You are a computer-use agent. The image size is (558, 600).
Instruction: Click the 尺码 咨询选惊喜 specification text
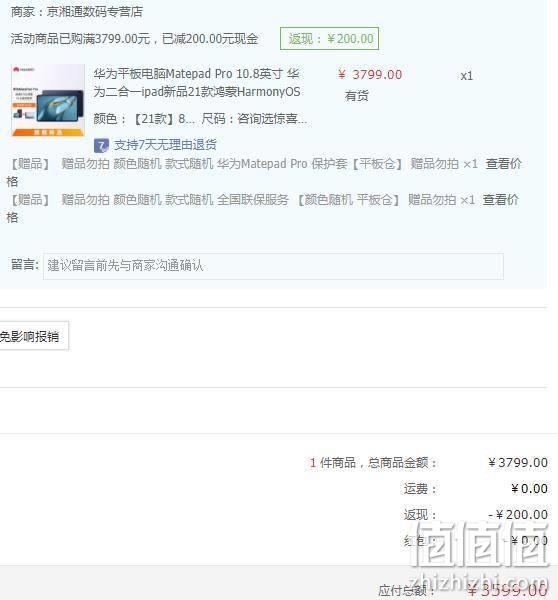pyautogui.click(x=254, y=119)
